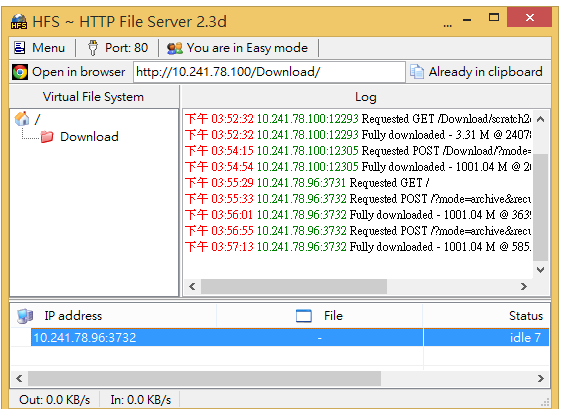
Task: Click the In: 0.0 KB/s status entry
Action: 141,400
